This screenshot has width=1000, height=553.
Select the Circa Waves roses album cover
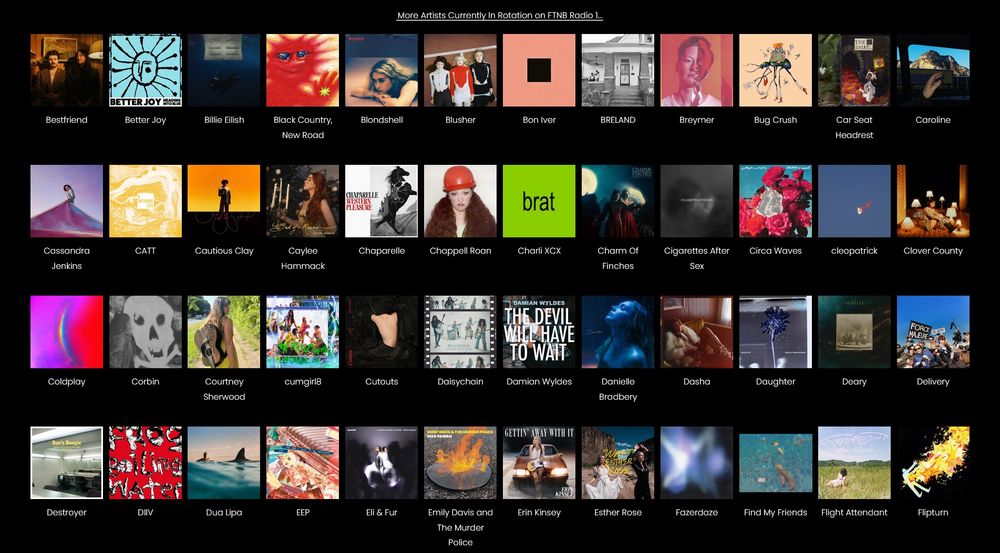(x=776, y=201)
